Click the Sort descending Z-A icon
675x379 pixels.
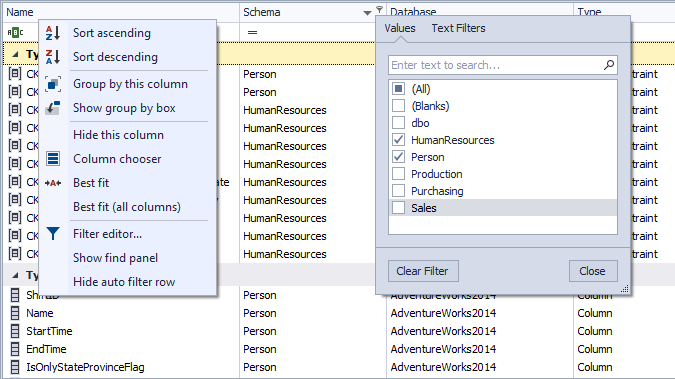[x=53, y=57]
